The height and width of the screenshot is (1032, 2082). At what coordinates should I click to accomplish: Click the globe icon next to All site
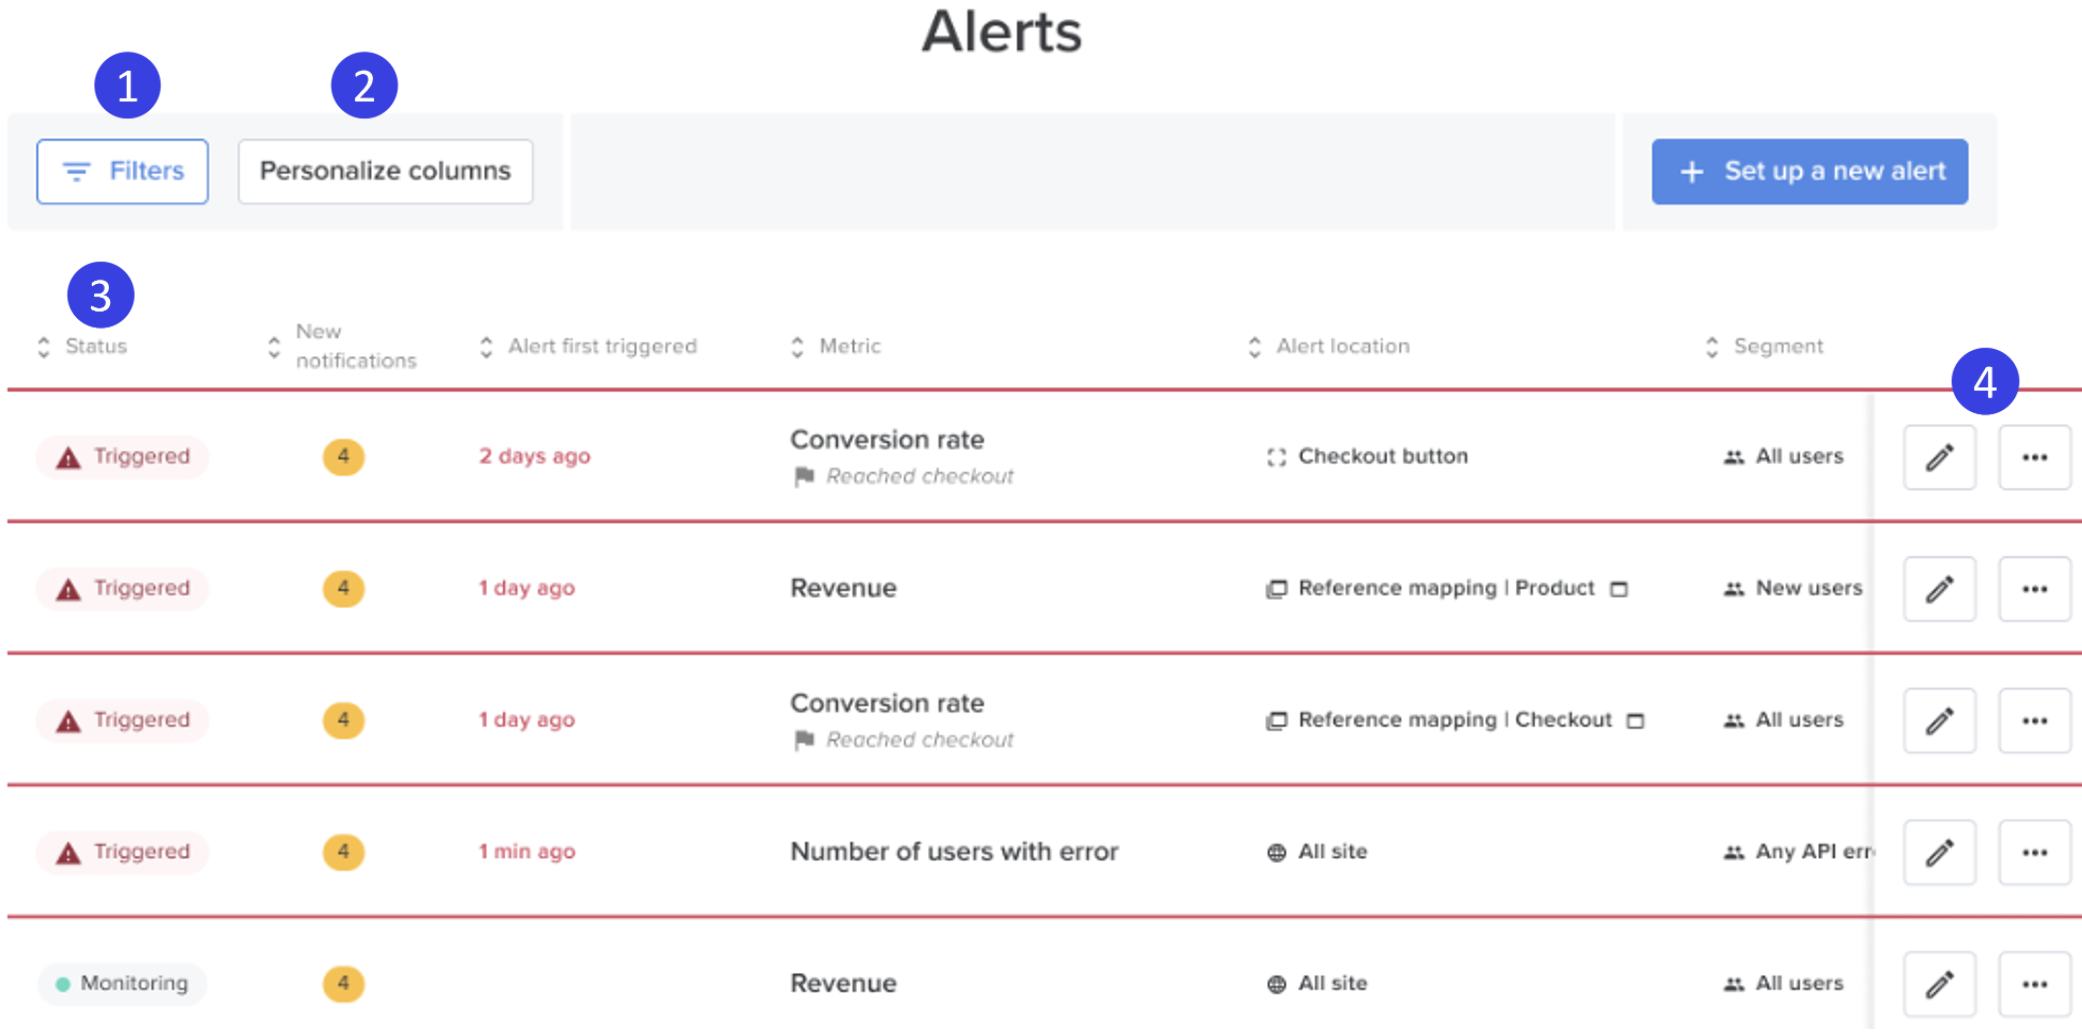click(x=1275, y=852)
